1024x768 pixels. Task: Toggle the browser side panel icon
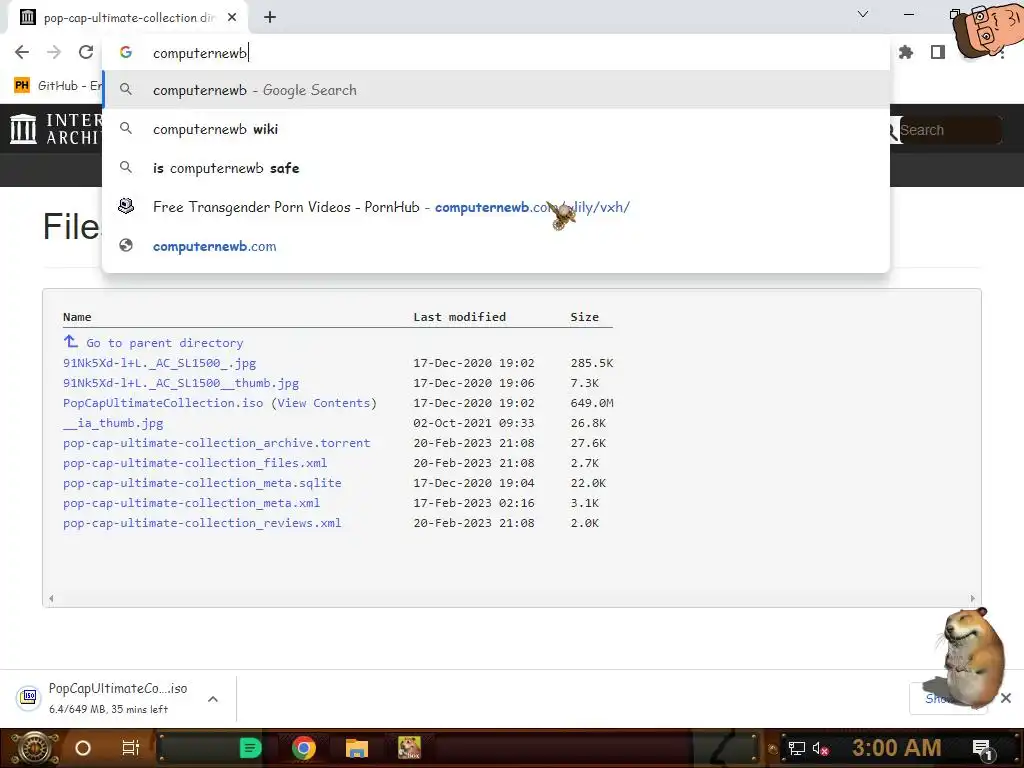[938, 52]
